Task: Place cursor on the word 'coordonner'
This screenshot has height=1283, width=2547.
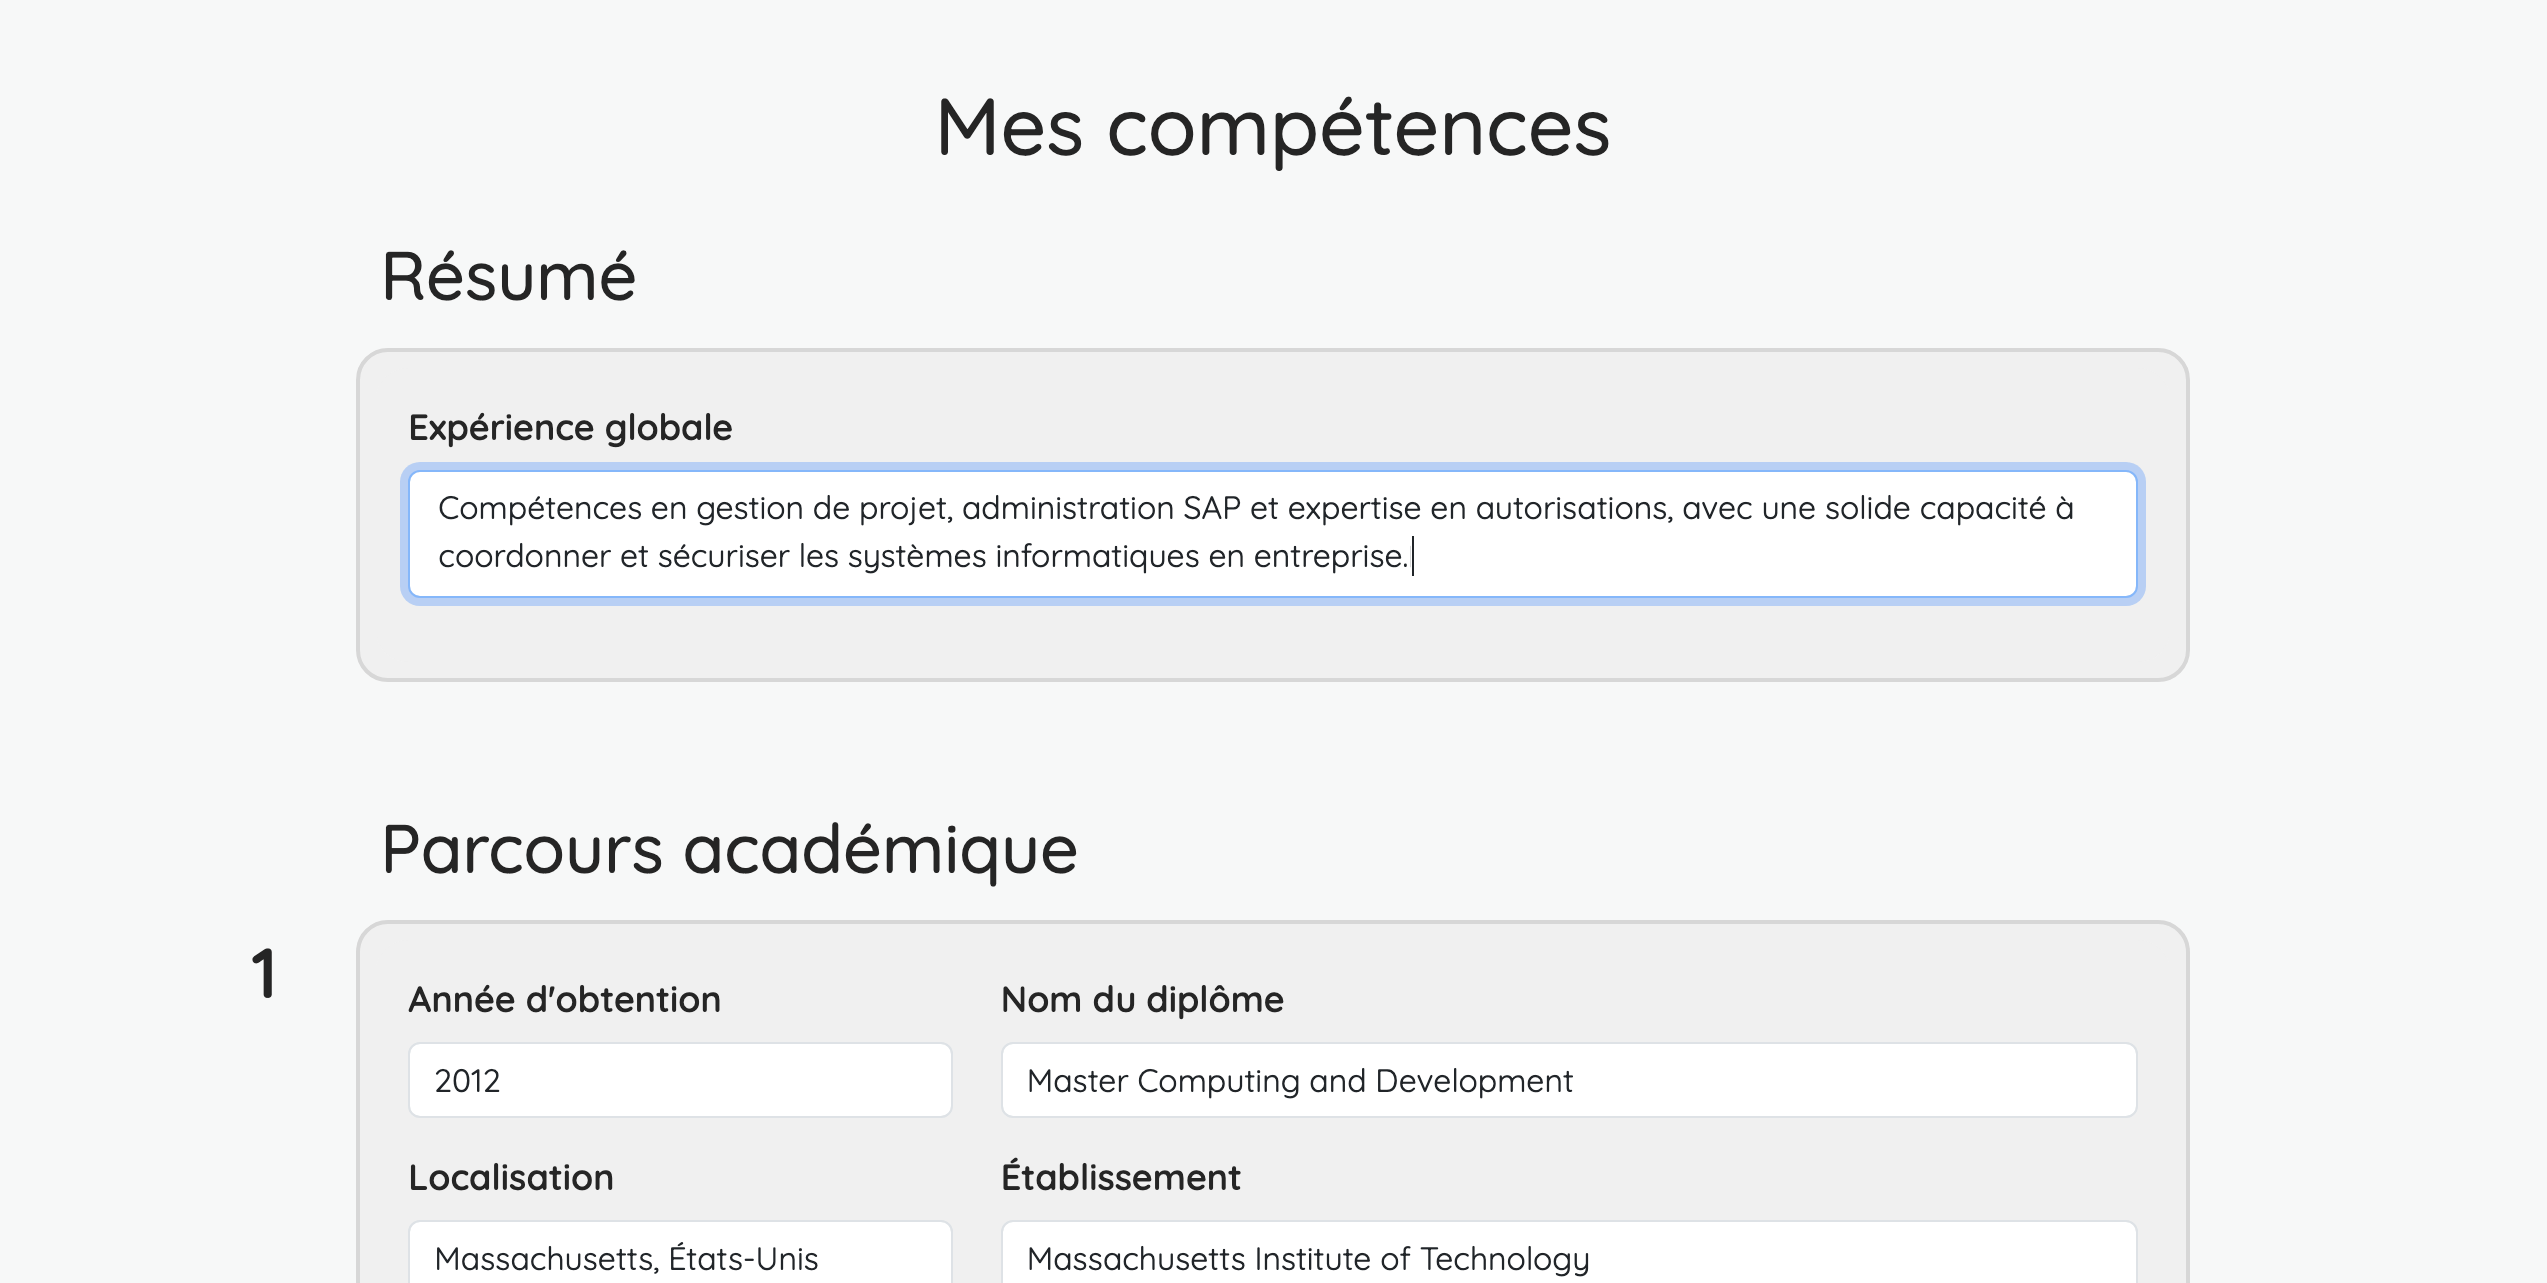Action: click(524, 556)
